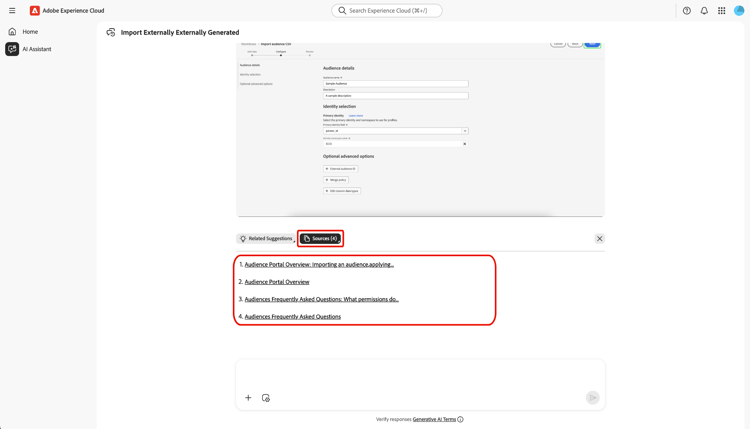The image size is (750, 429).
Task: Click the send message arrow button
Action: point(593,397)
